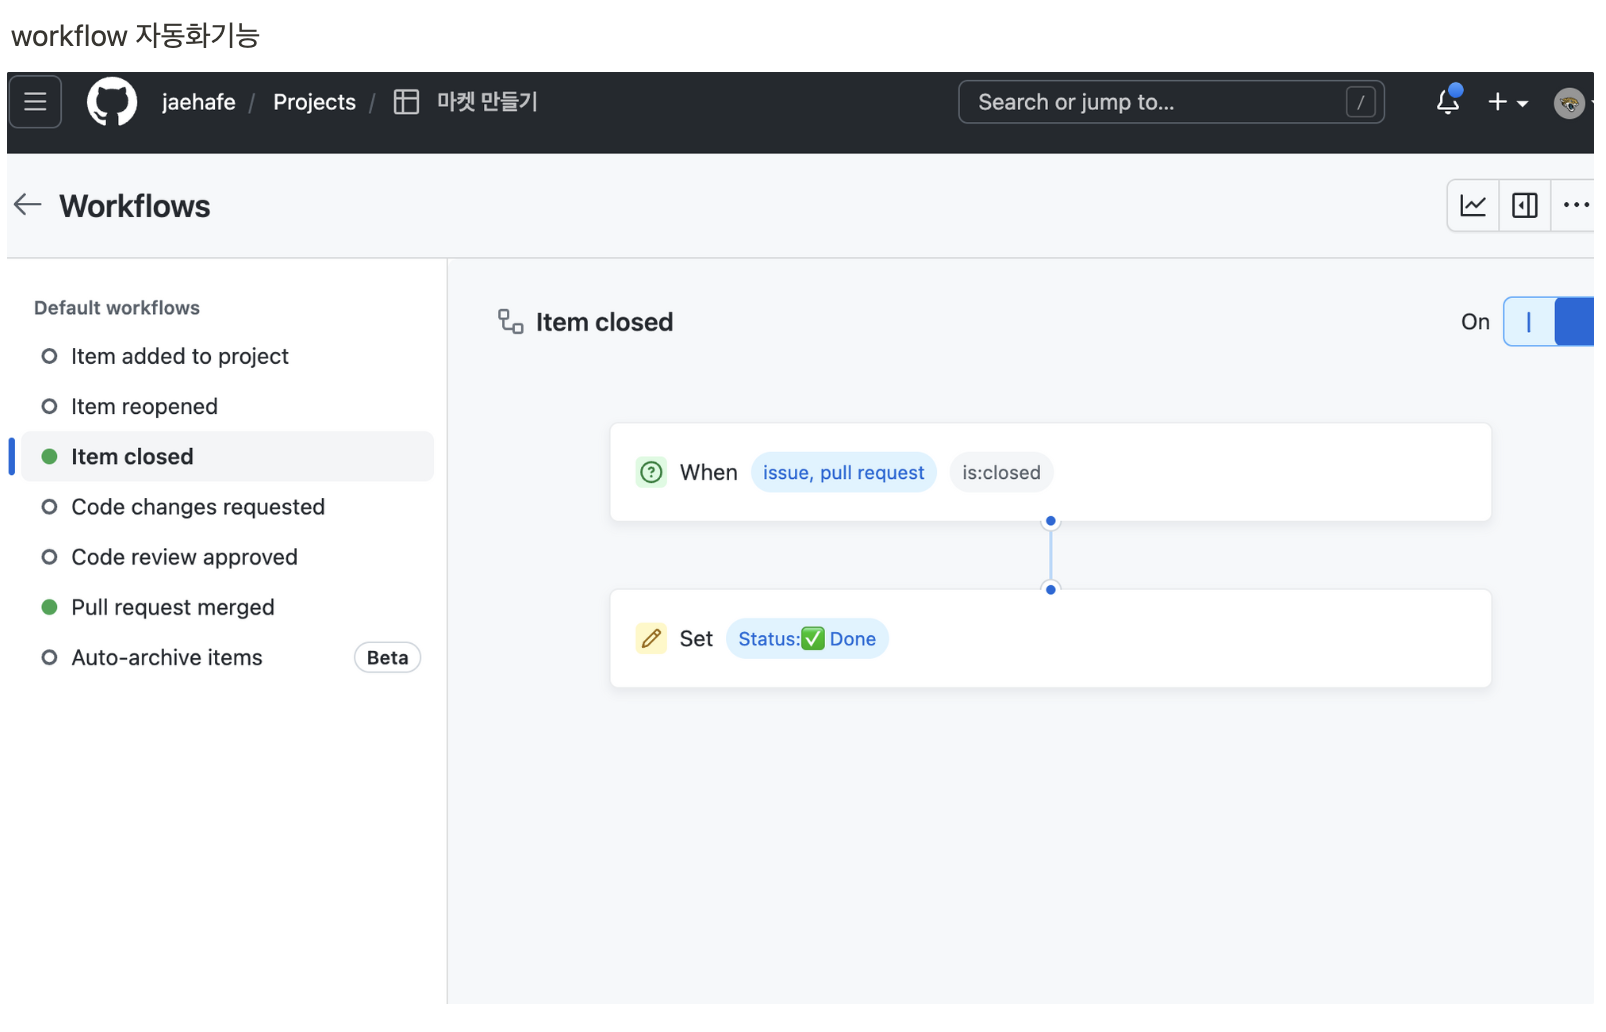The height and width of the screenshot is (1032, 1606).
Task: Go to the Projects breadcrumb link
Action: 314,102
